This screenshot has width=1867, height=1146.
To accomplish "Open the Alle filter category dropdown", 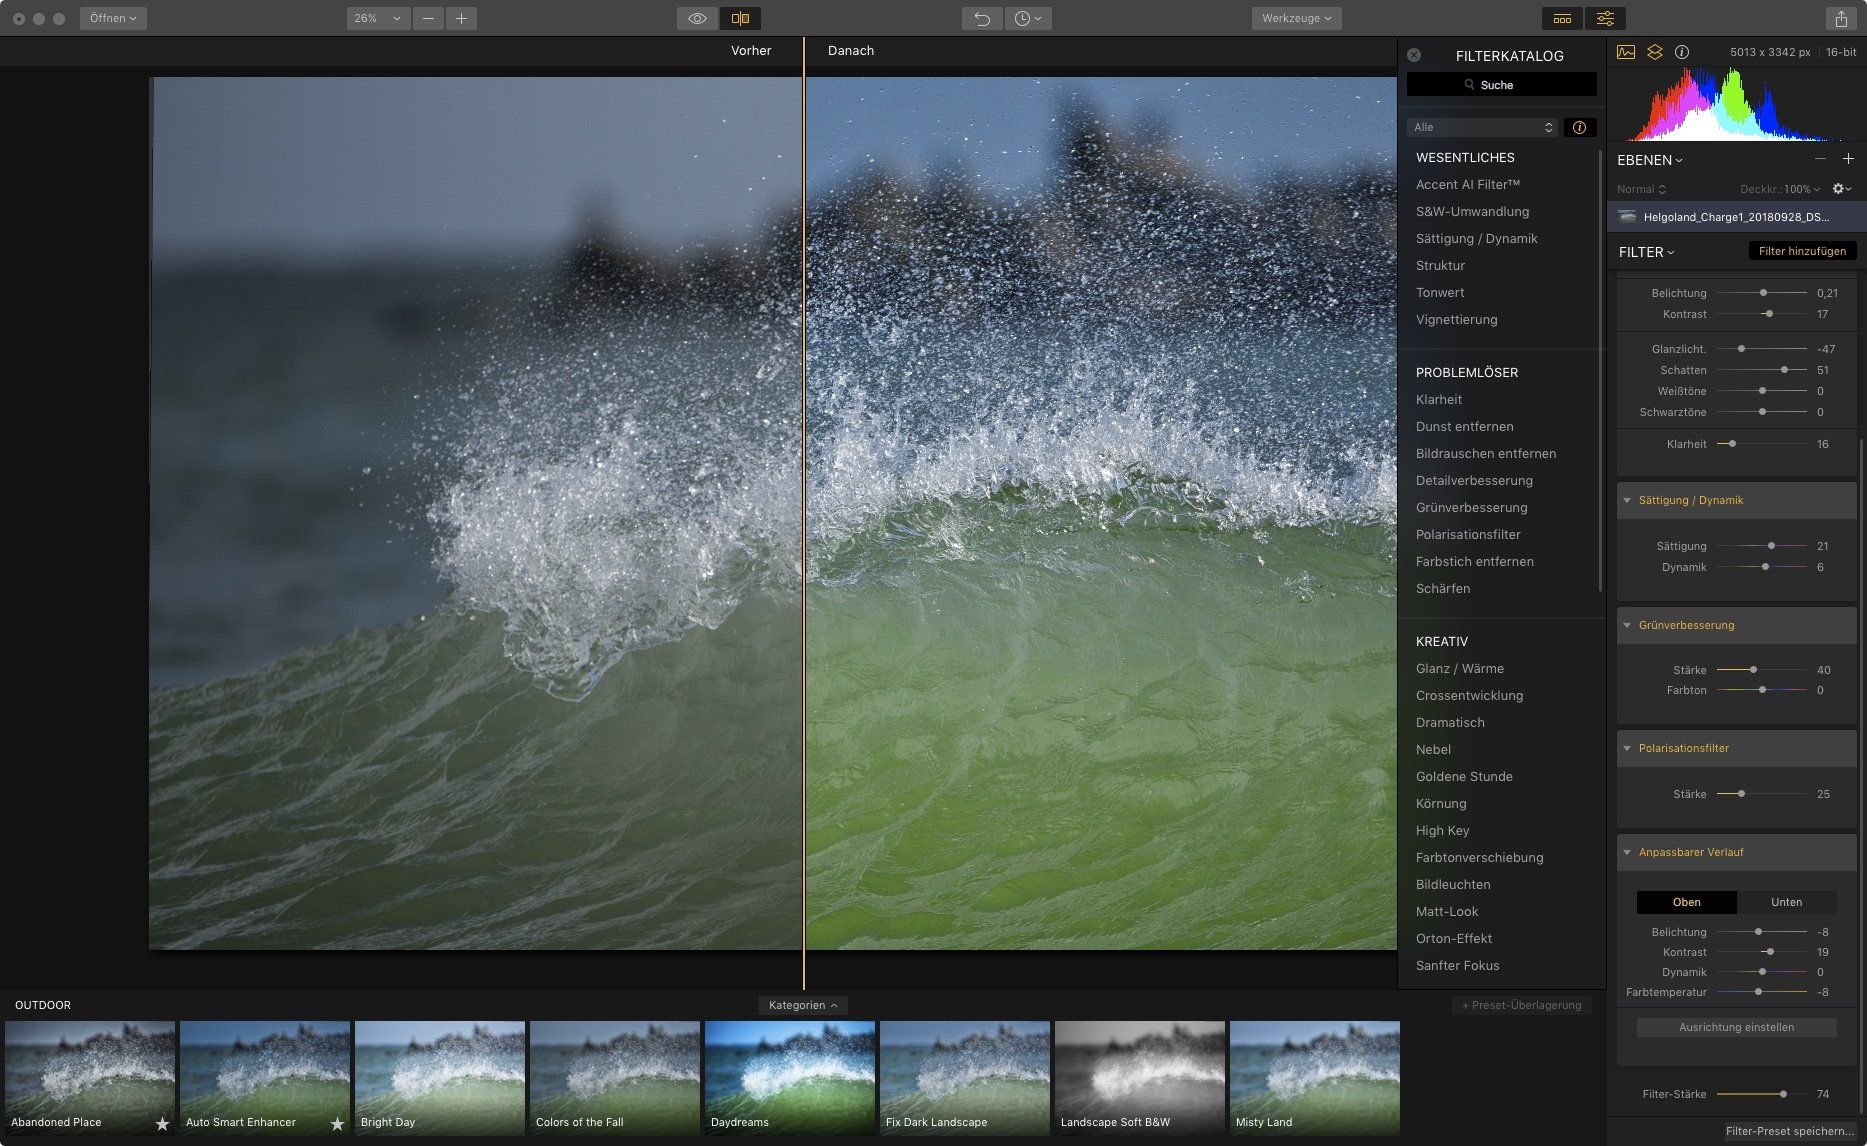I will (x=1483, y=127).
